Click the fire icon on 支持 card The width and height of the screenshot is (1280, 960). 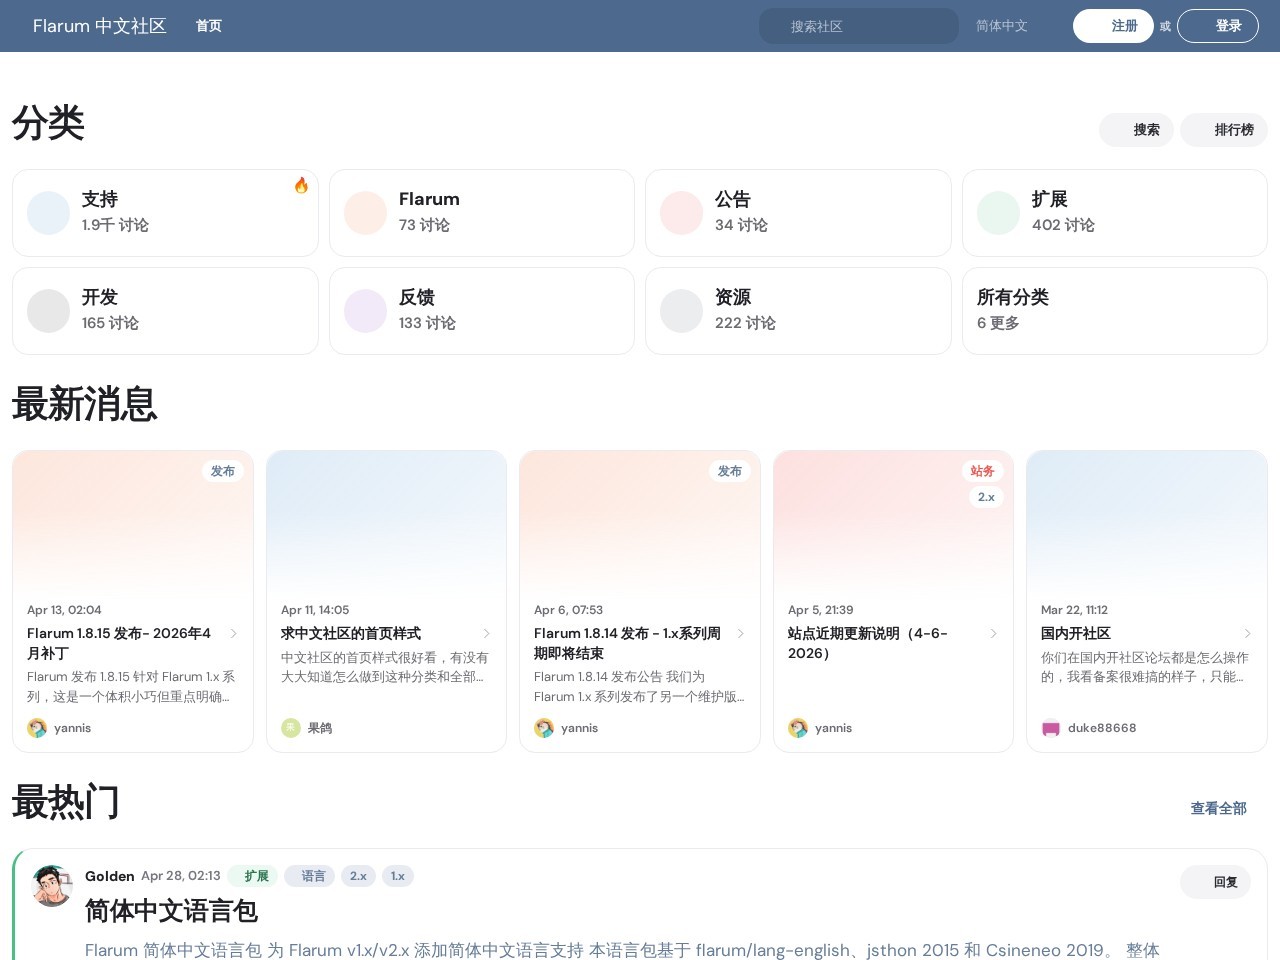[301, 185]
